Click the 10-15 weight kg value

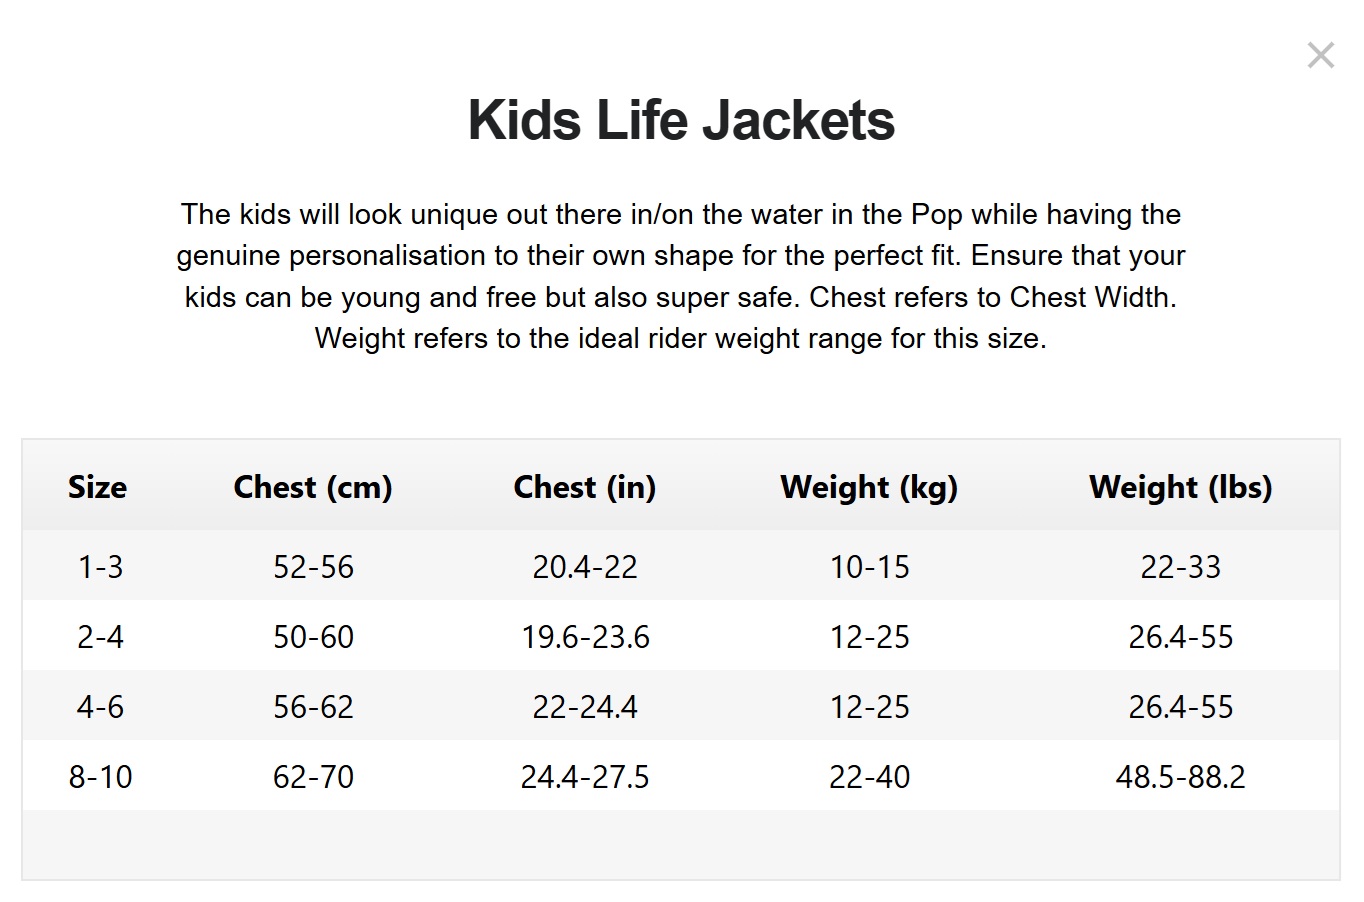coord(869,567)
